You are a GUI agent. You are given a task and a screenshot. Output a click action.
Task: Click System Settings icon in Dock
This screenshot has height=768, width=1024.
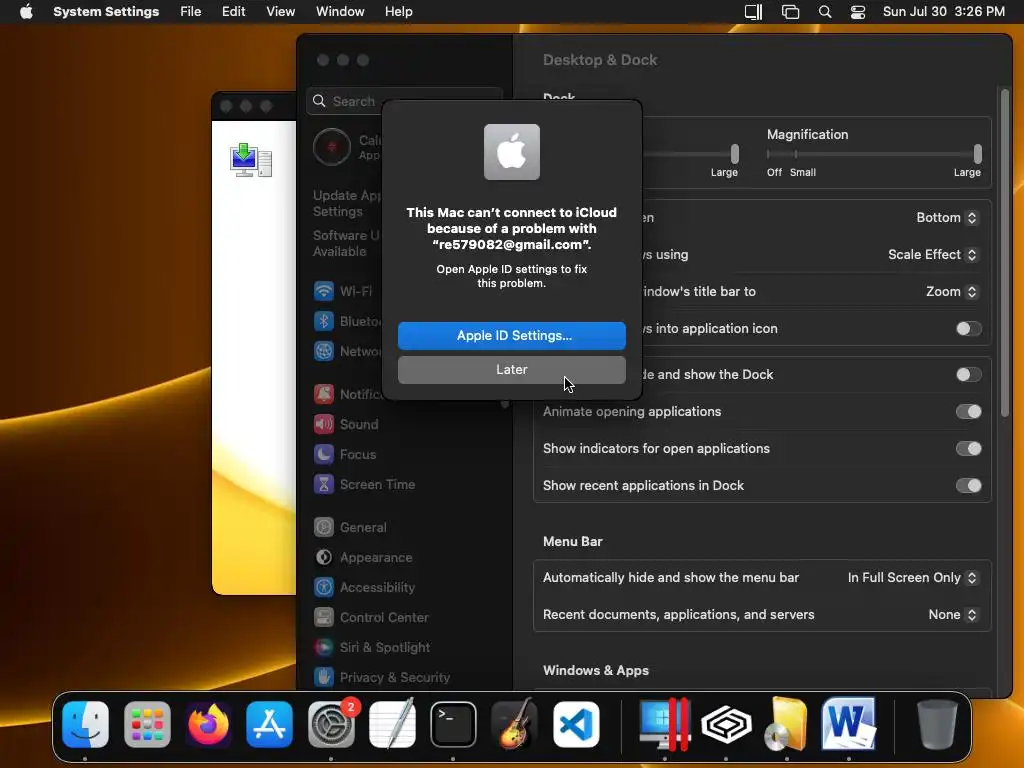coord(331,724)
